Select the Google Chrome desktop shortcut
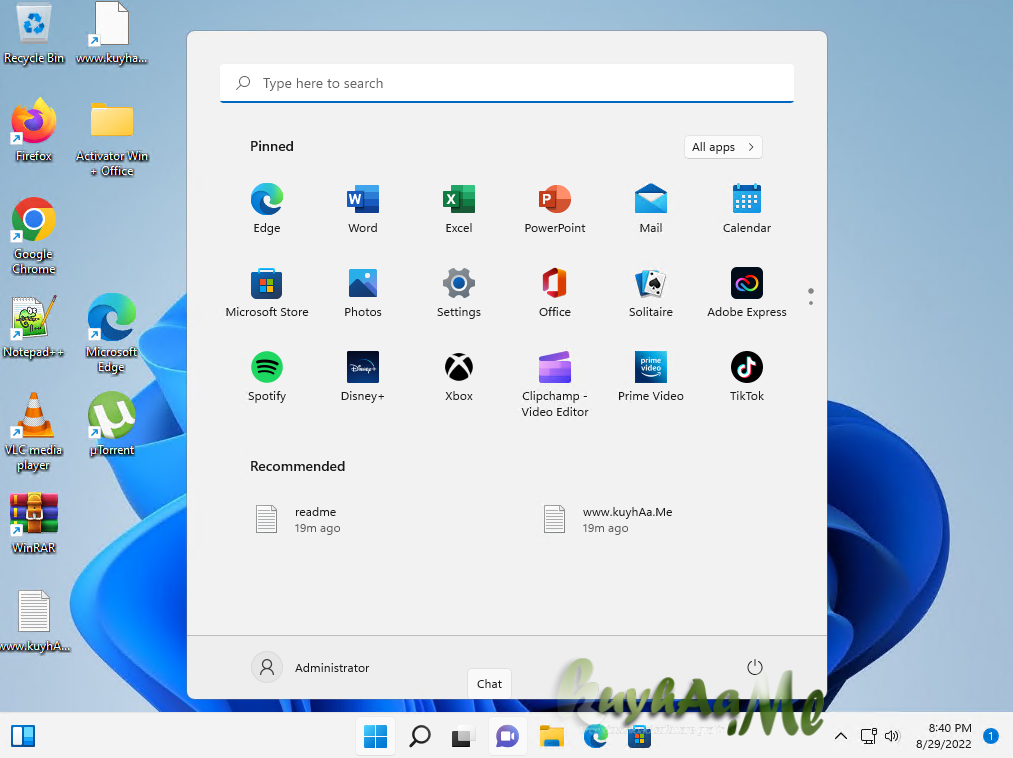Screen dimensions: 1013x758 point(34,236)
